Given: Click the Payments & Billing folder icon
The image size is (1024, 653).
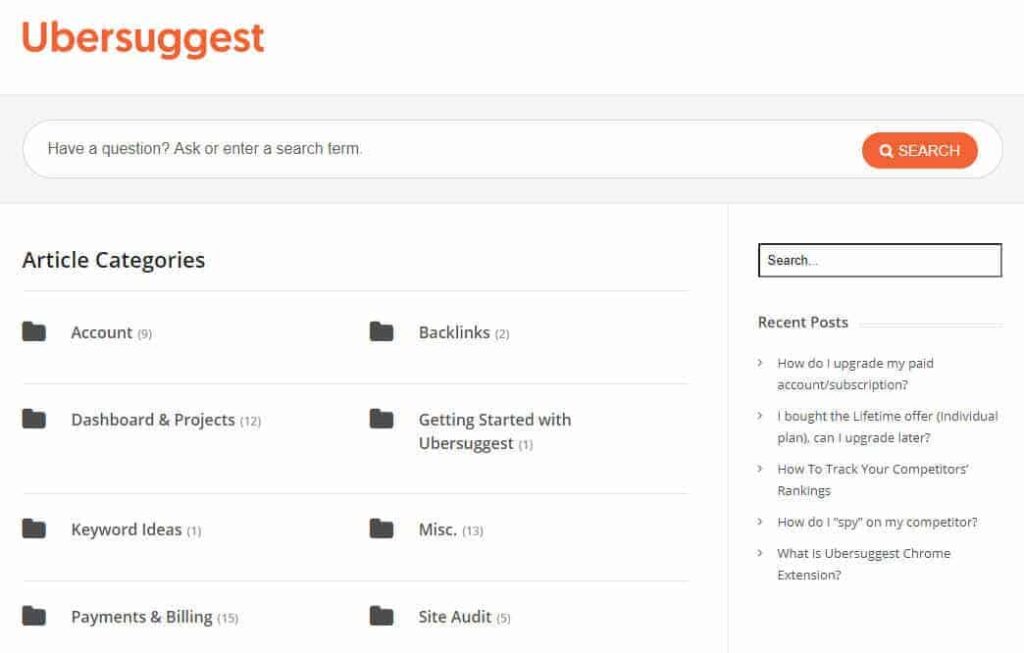Looking at the screenshot, I should 34,616.
